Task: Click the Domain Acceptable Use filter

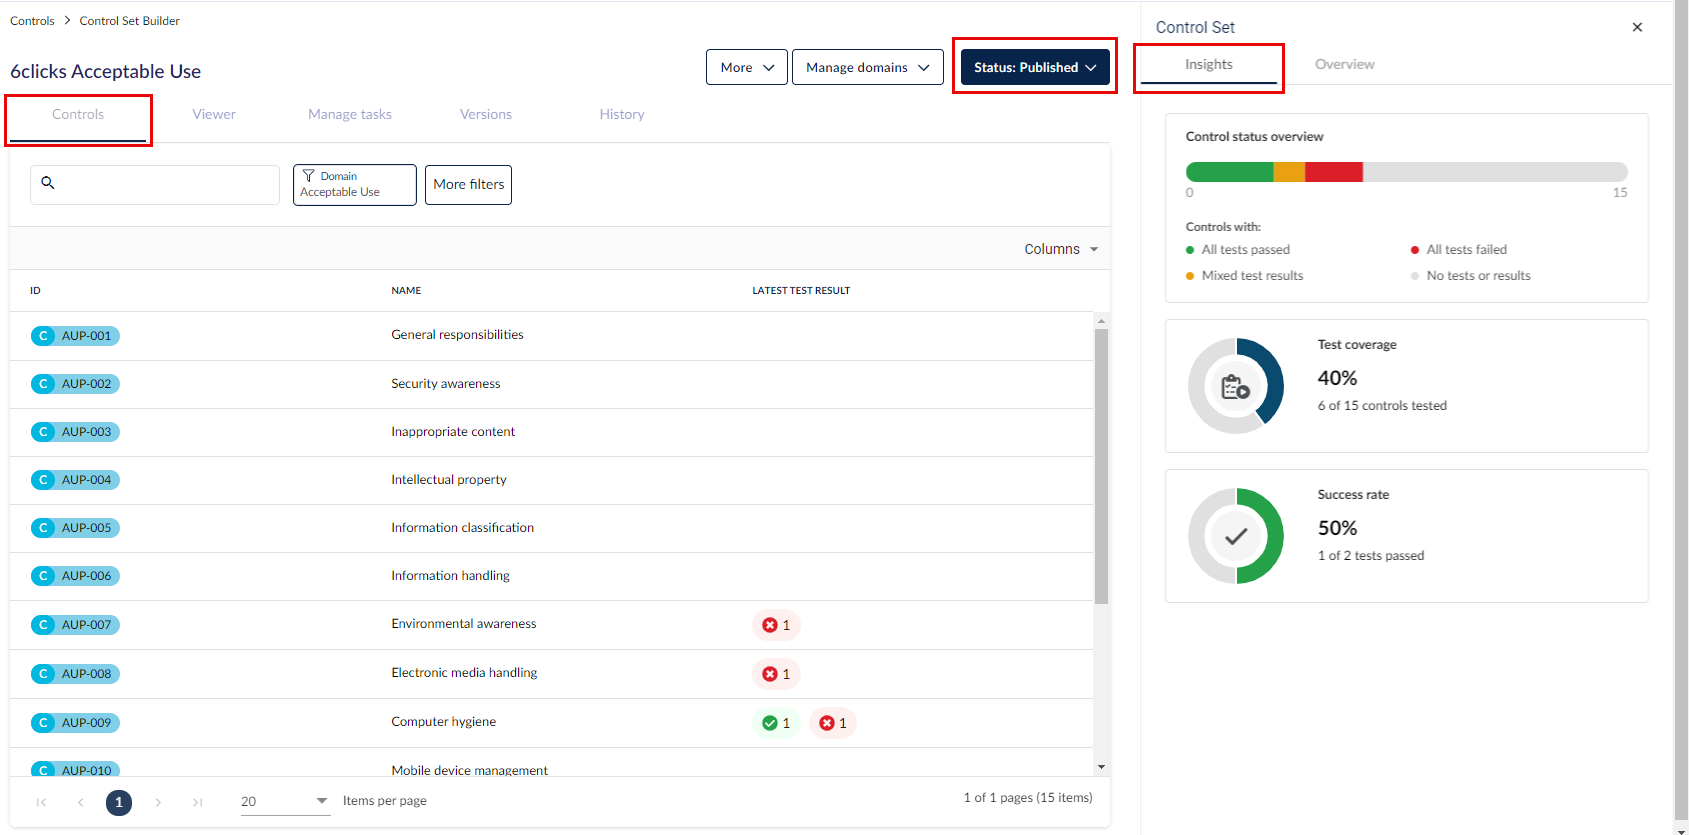Action: pyautogui.click(x=354, y=185)
